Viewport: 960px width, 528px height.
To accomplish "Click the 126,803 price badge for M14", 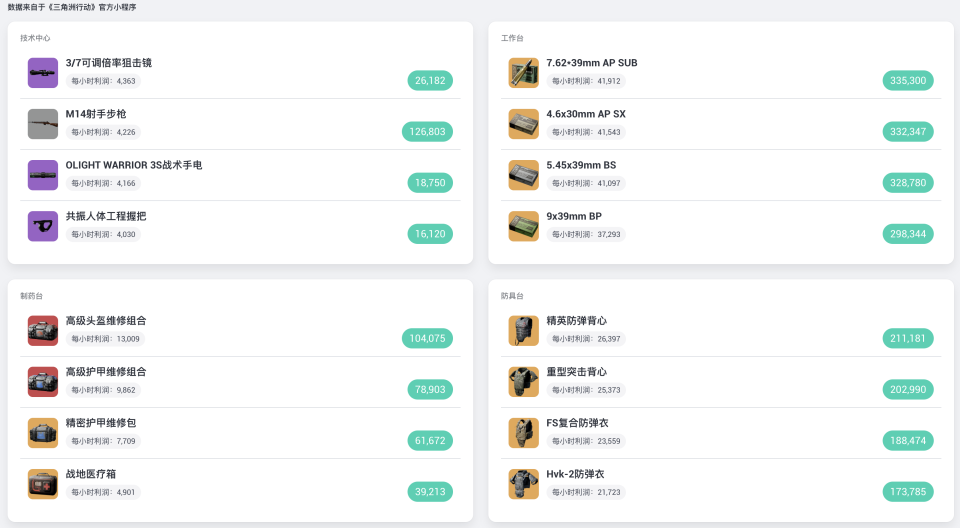I will [x=427, y=132].
